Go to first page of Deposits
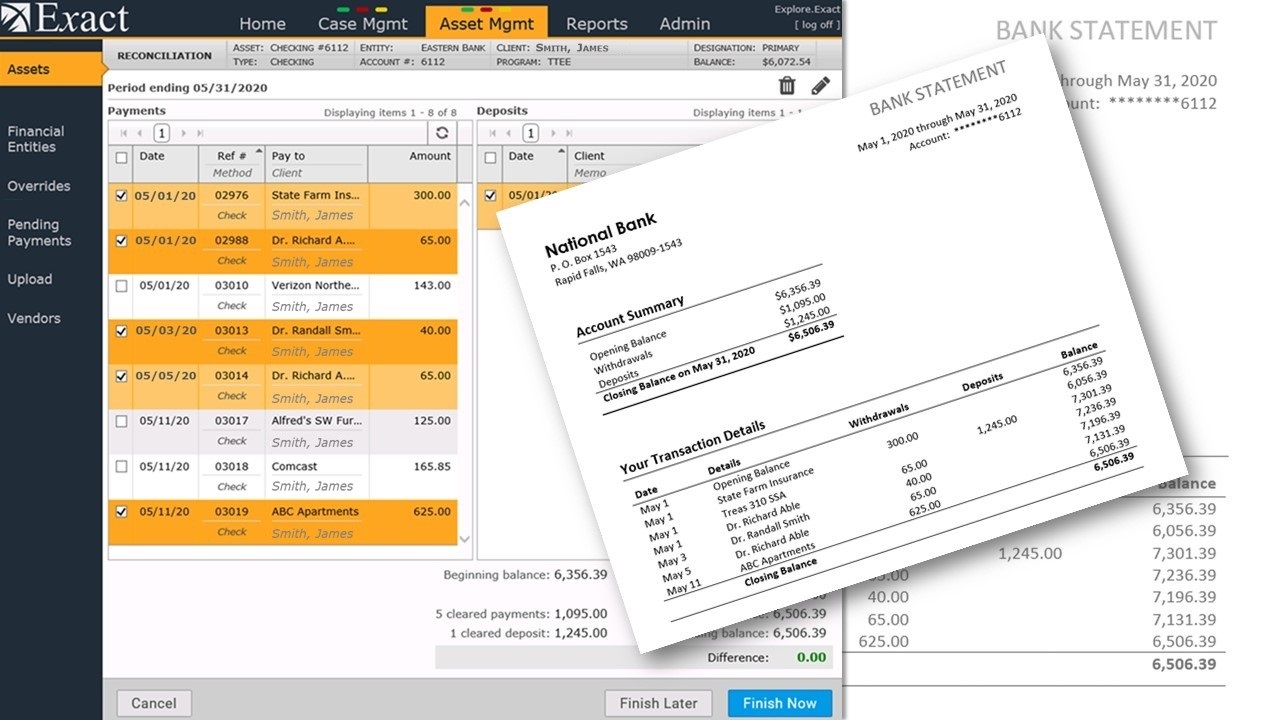This screenshot has width=1280, height=720. point(493,133)
